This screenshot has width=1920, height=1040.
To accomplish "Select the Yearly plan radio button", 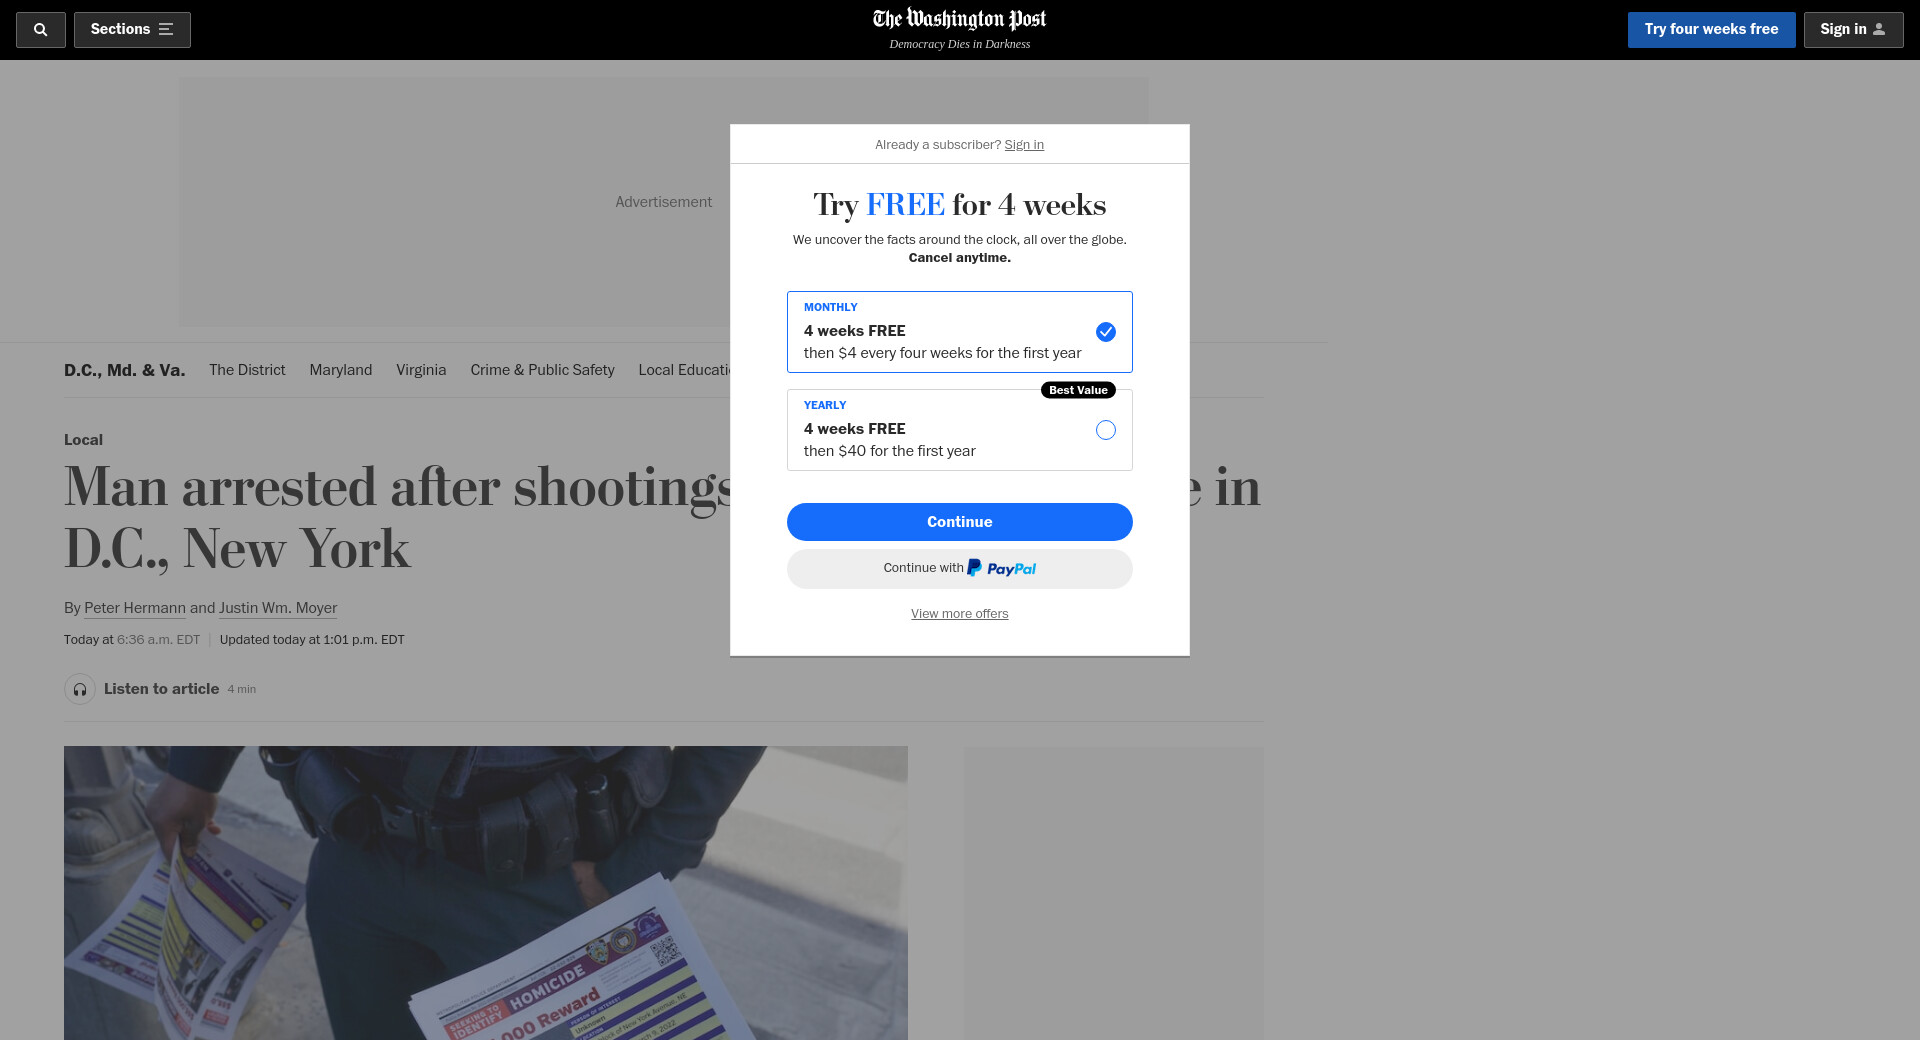I will tap(1105, 430).
